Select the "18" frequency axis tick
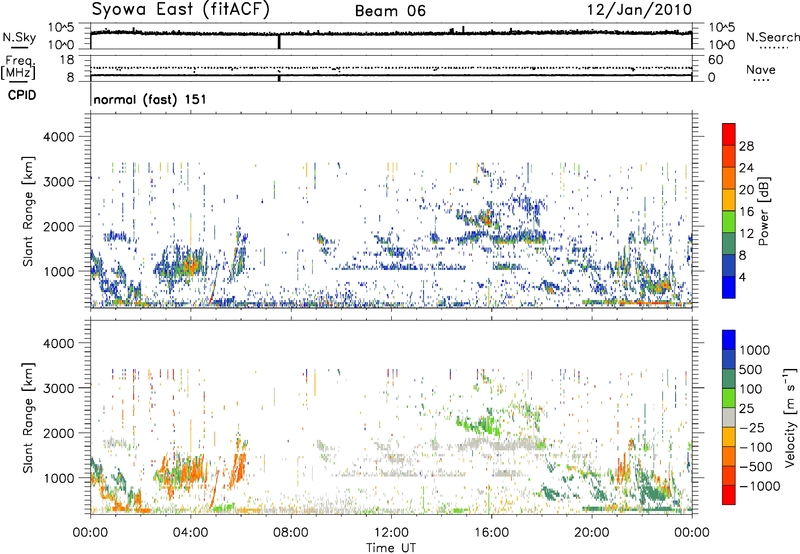 (x=67, y=60)
